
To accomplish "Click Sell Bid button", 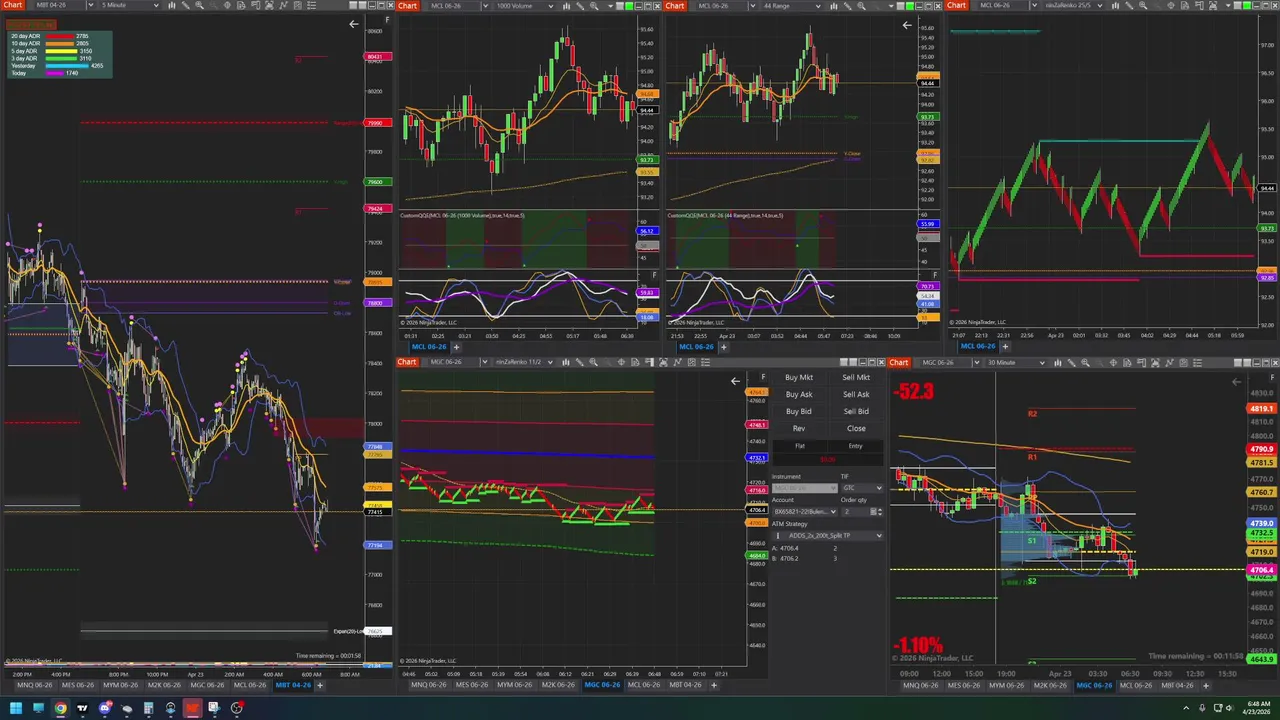I will [856, 411].
